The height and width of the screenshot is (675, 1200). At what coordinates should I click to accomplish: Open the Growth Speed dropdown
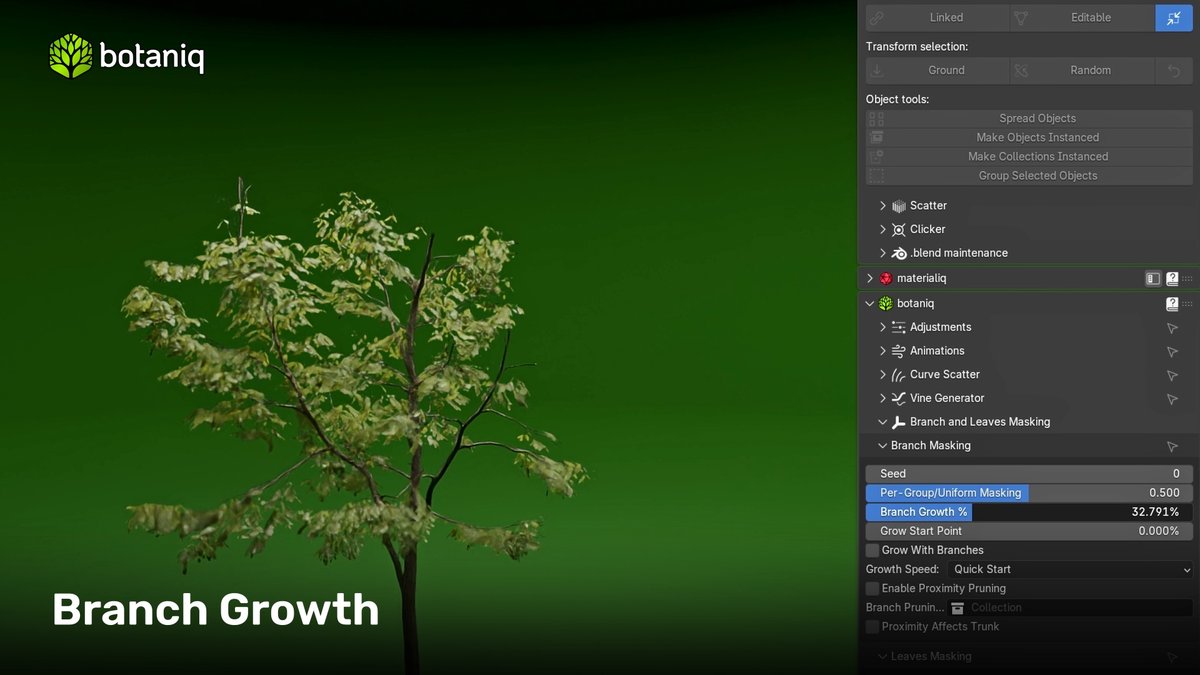point(1070,570)
